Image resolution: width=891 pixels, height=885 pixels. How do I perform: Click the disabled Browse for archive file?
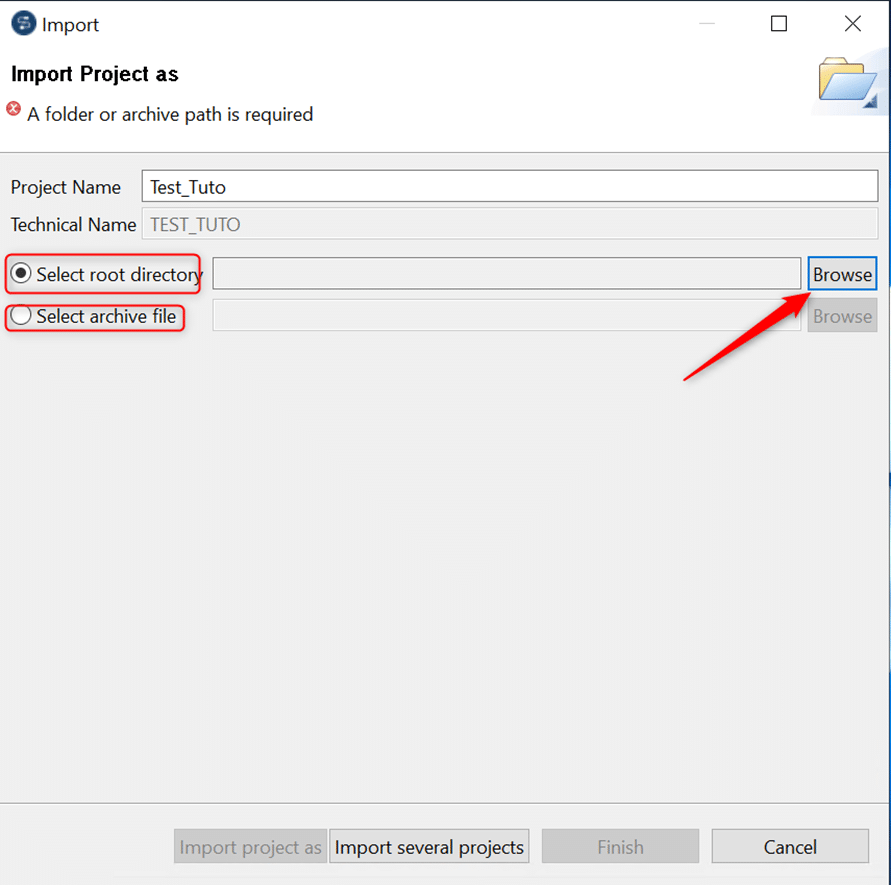pos(842,315)
